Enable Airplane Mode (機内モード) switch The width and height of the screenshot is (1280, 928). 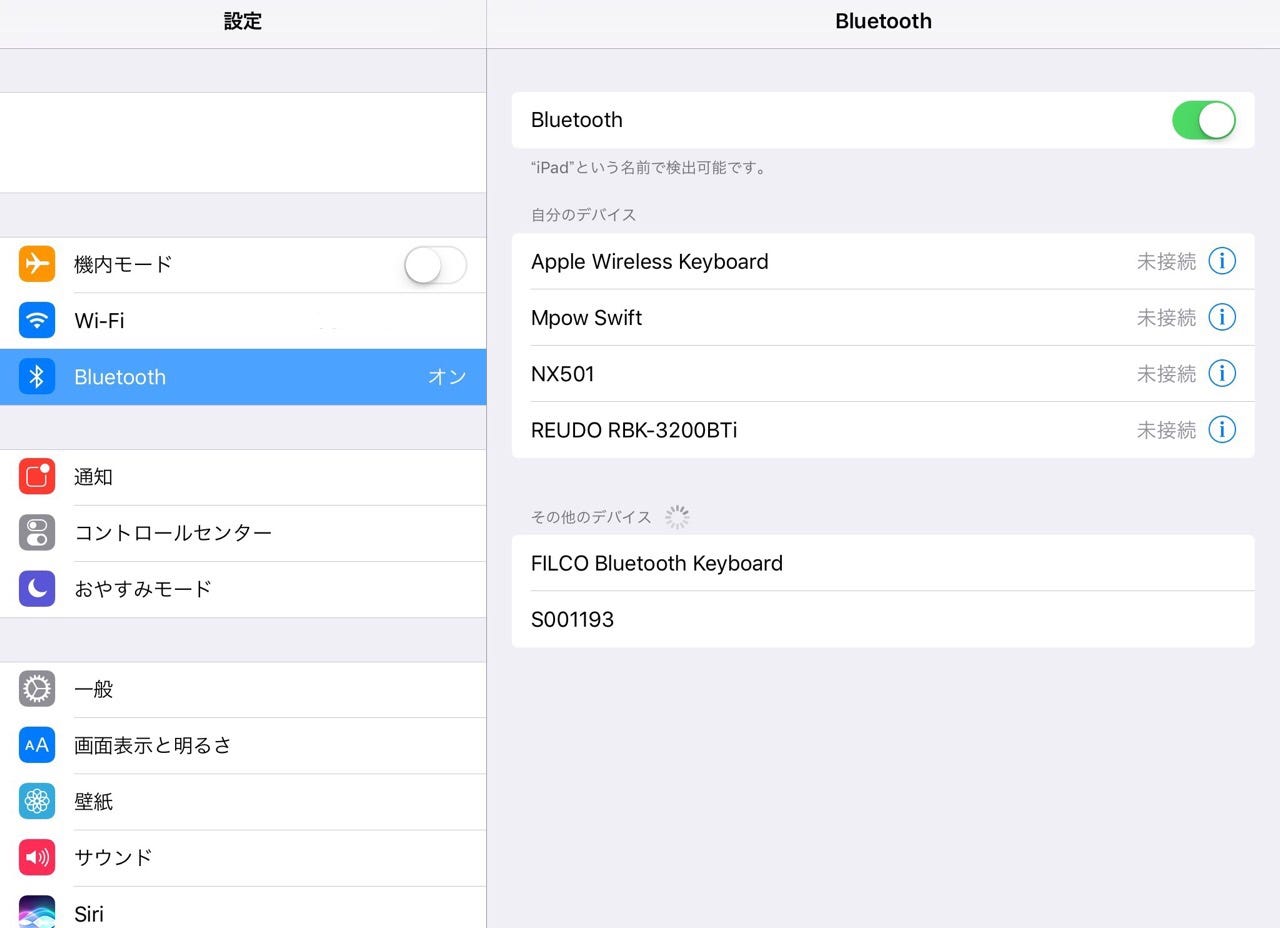(x=435, y=265)
